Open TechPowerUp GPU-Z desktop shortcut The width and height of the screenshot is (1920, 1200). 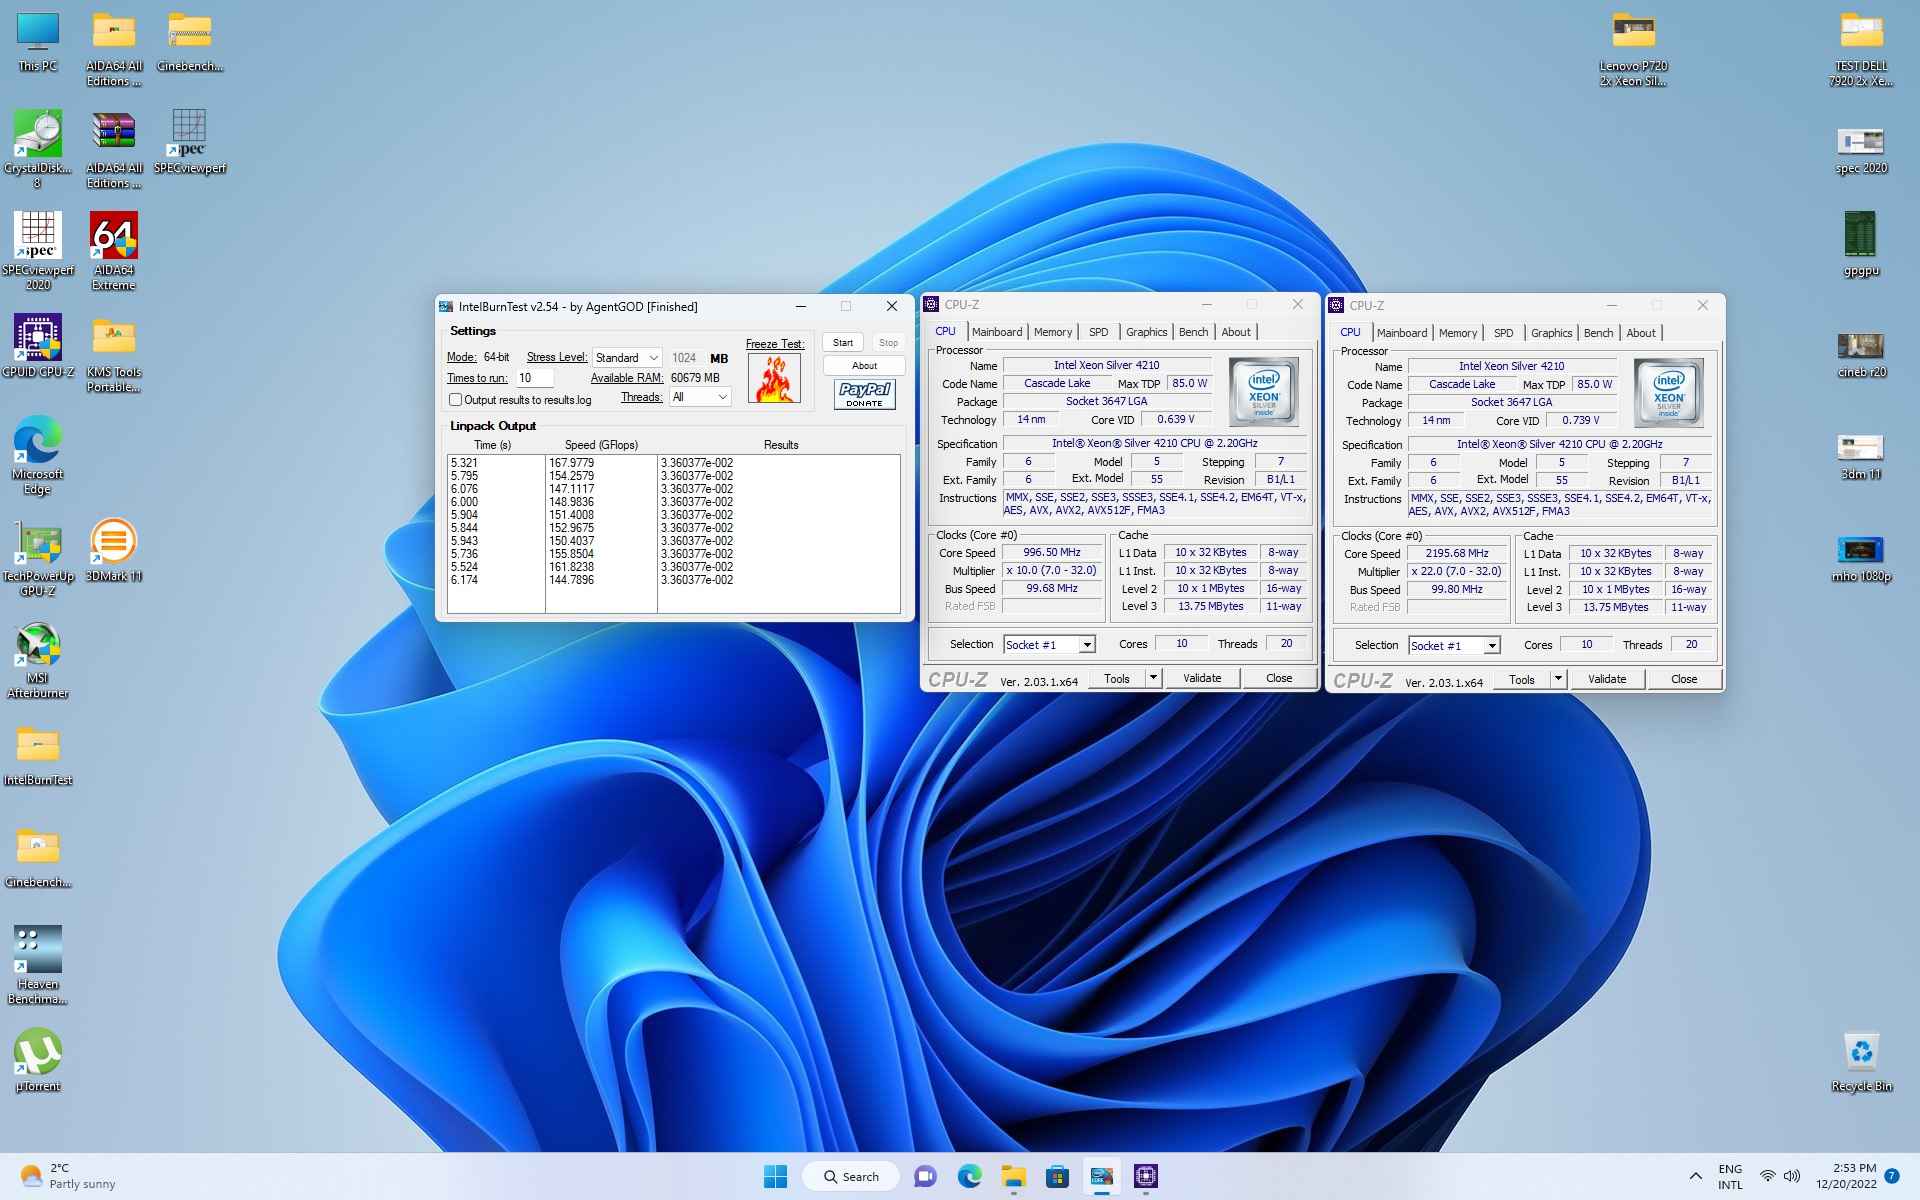click(38, 557)
